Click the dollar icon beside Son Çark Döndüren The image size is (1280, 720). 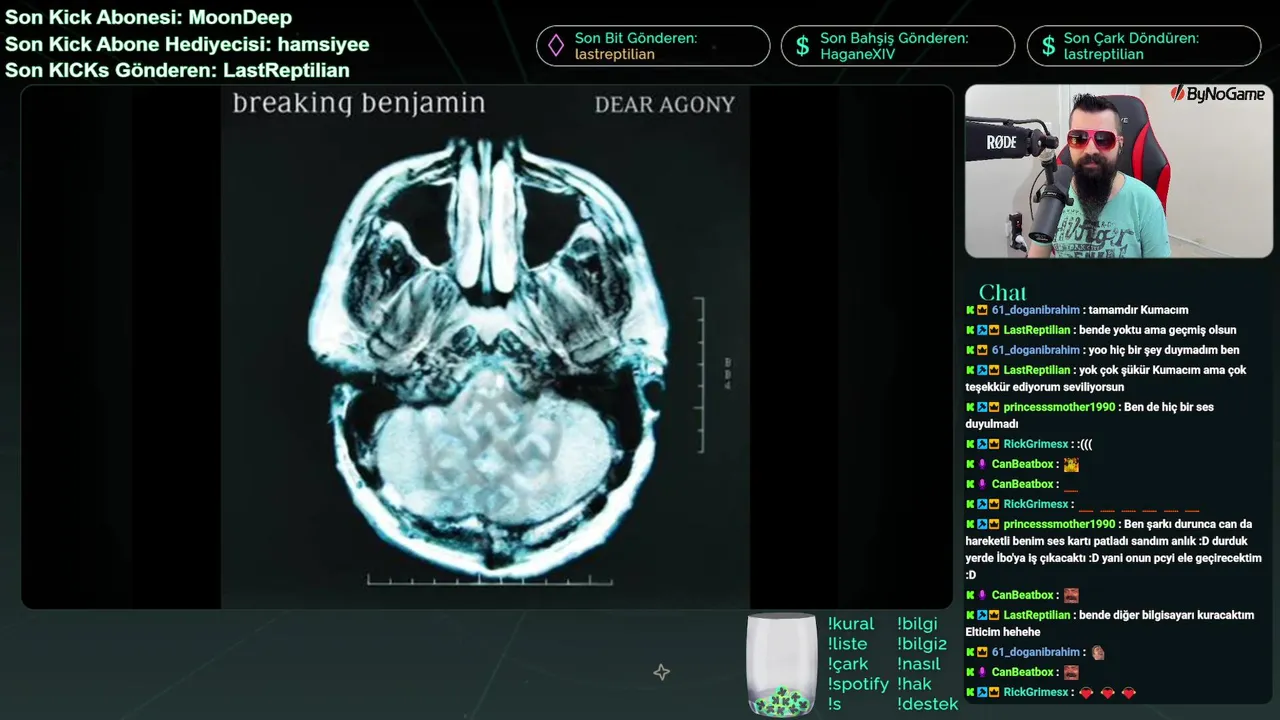point(1048,46)
